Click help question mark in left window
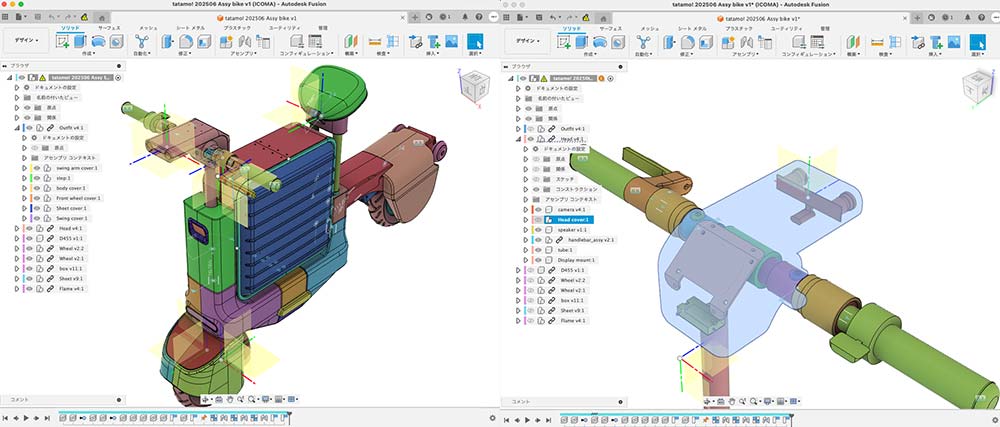1000x427 pixels. coord(479,17)
